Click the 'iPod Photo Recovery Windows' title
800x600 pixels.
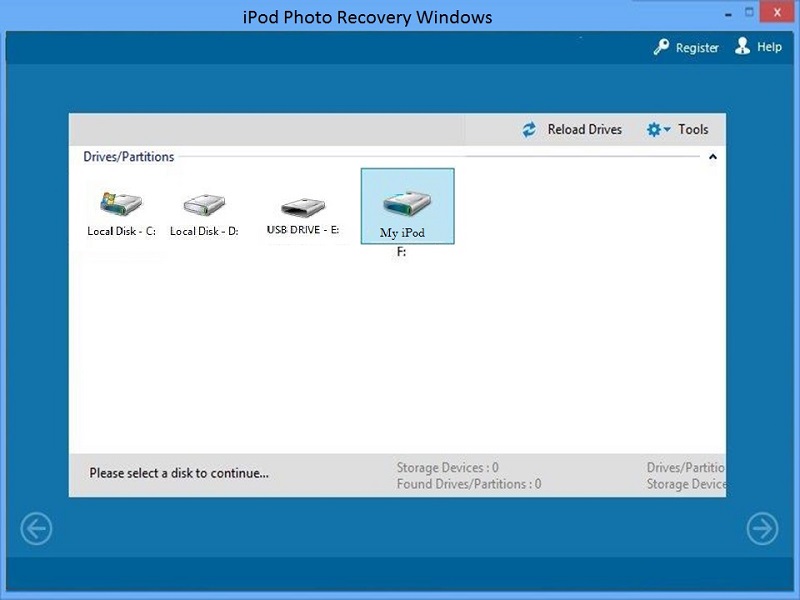point(367,17)
